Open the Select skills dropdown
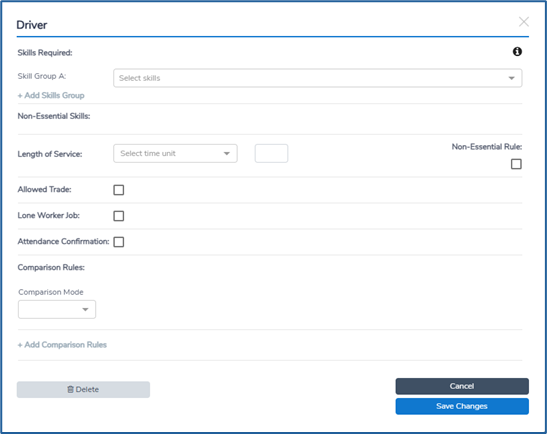This screenshot has width=547, height=434. tap(317, 78)
